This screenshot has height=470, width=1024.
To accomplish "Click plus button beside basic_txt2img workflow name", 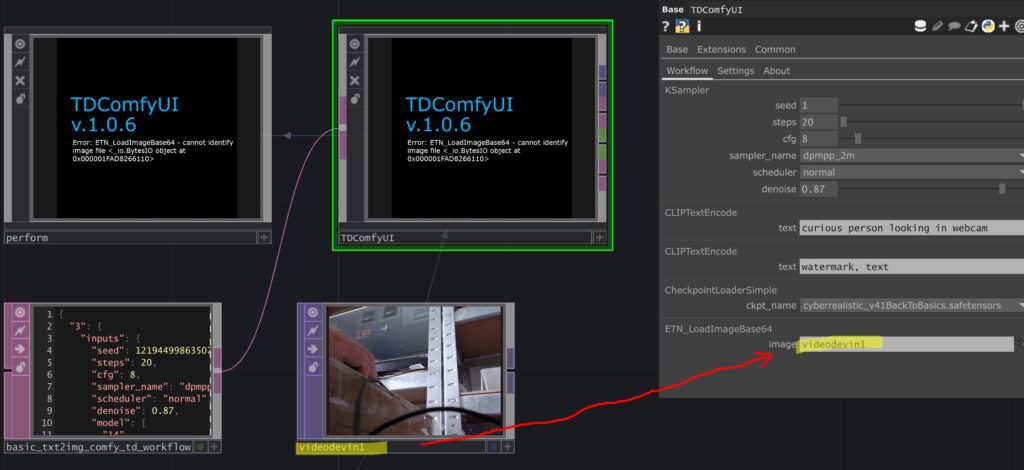I will (x=214, y=447).
